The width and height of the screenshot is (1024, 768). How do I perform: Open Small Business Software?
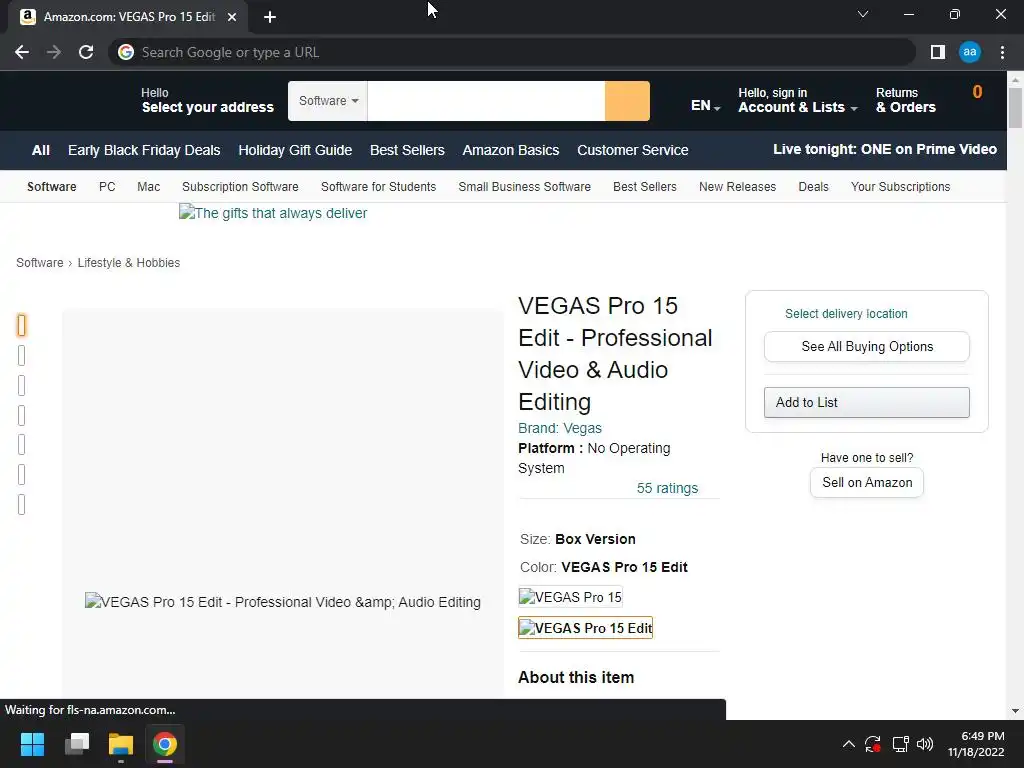pos(524,187)
